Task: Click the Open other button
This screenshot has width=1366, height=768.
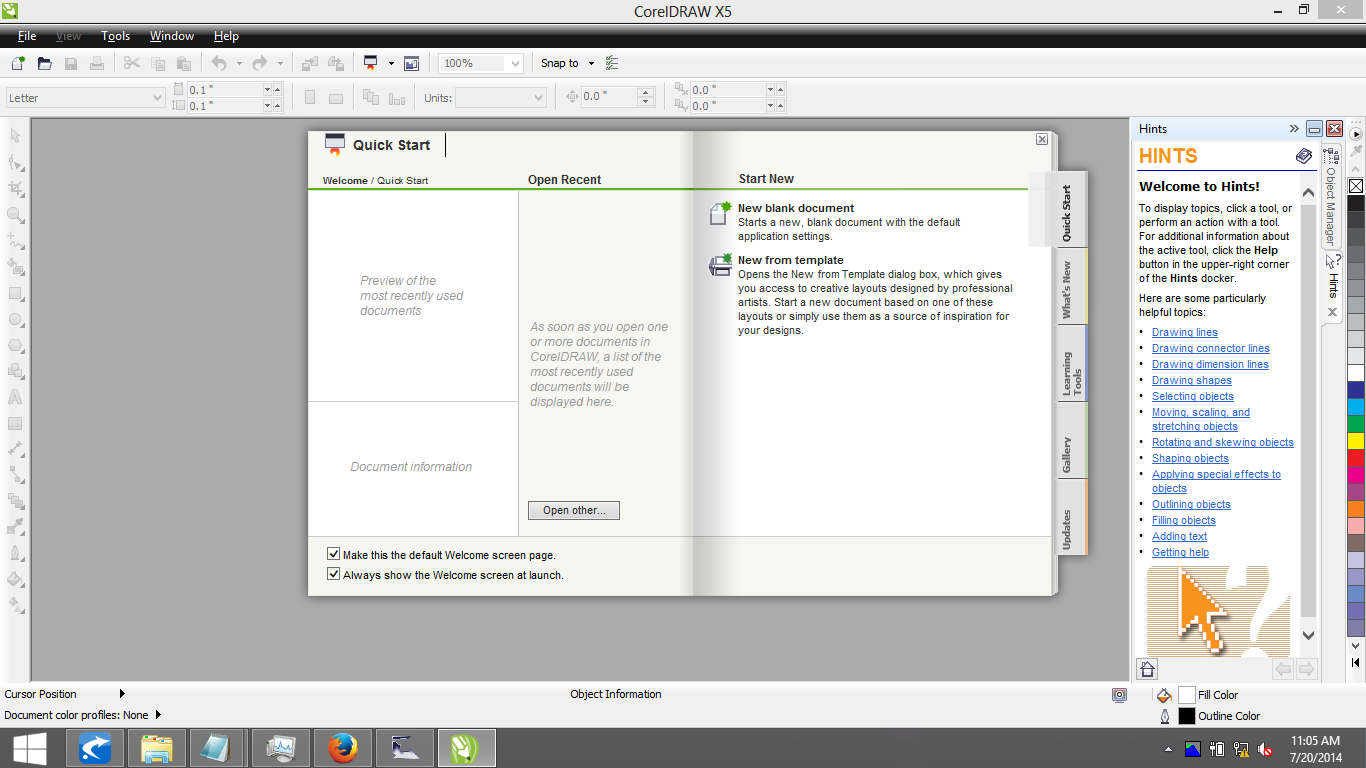Action: pos(573,510)
